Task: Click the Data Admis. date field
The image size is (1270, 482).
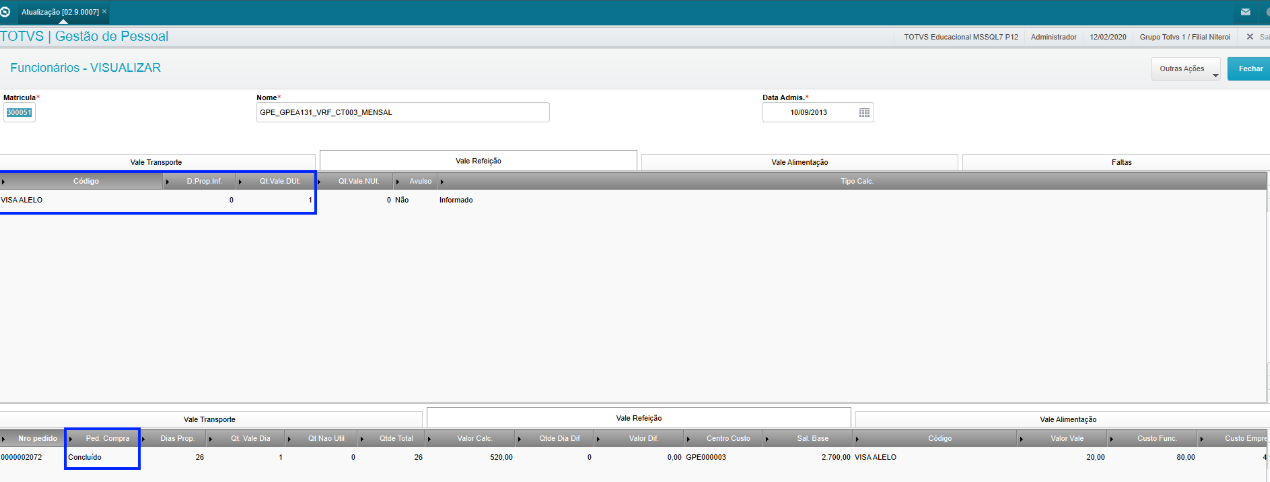Action: (x=809, y=112)
